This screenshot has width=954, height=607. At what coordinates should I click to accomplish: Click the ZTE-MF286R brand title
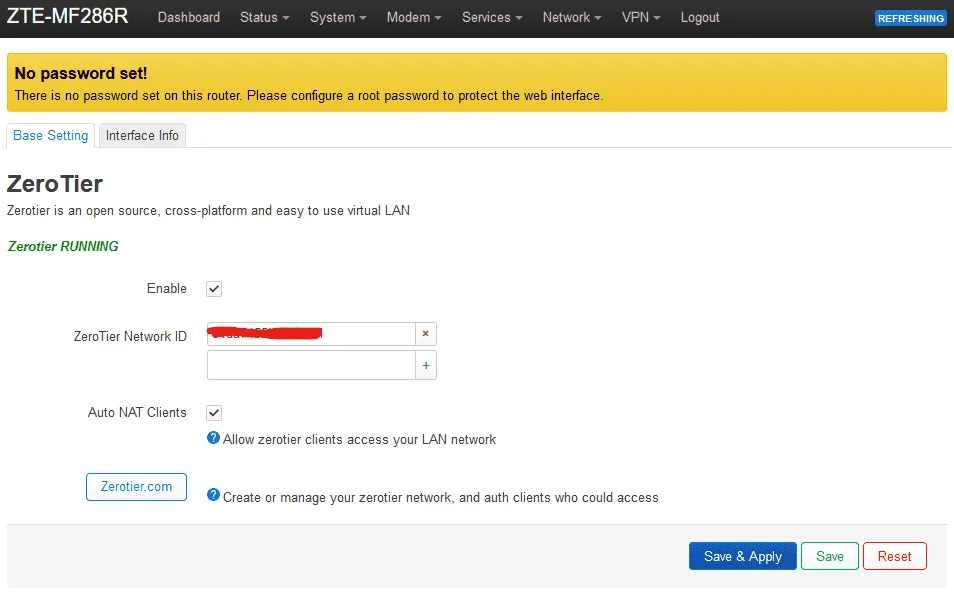pyautogui.click(x=68, y=16)
